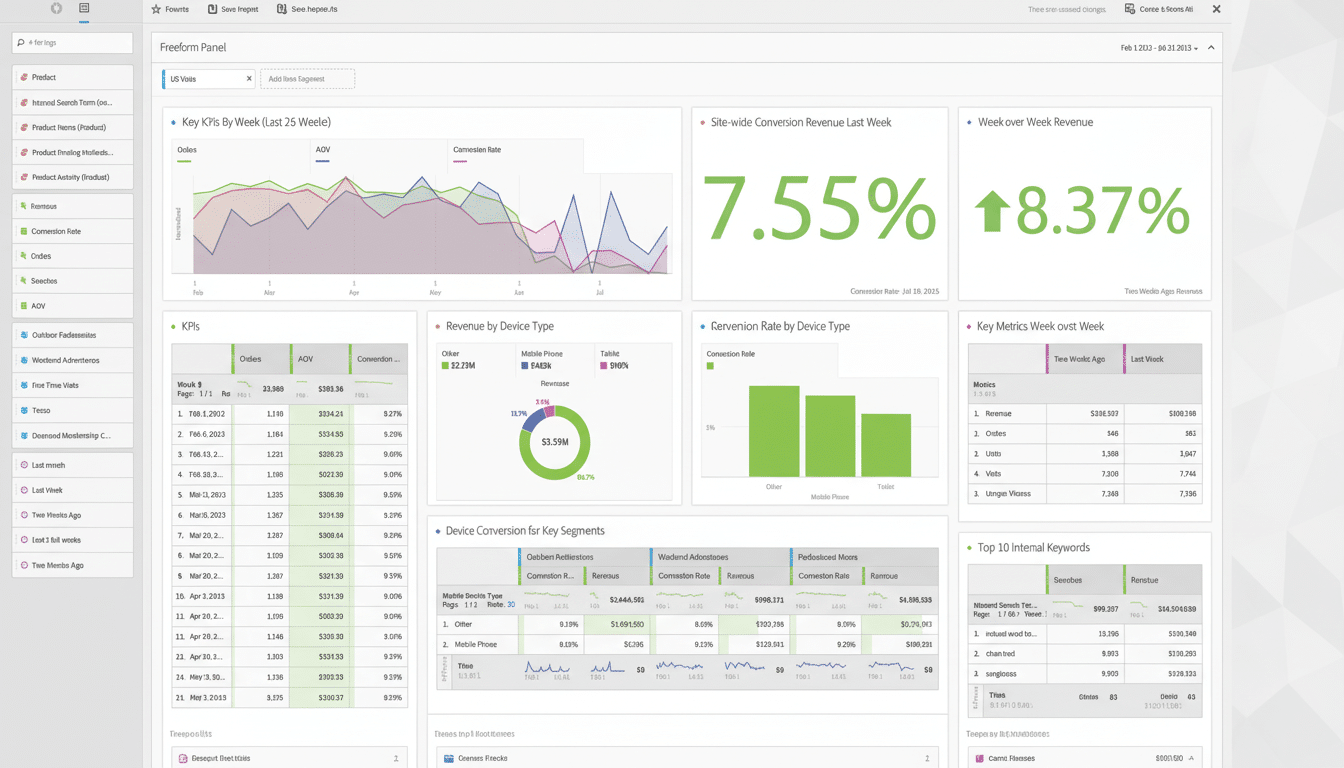Click the Save Report toolbar icon
Viewport: 1344px width, 768px height.
click(x=213, y=9)
